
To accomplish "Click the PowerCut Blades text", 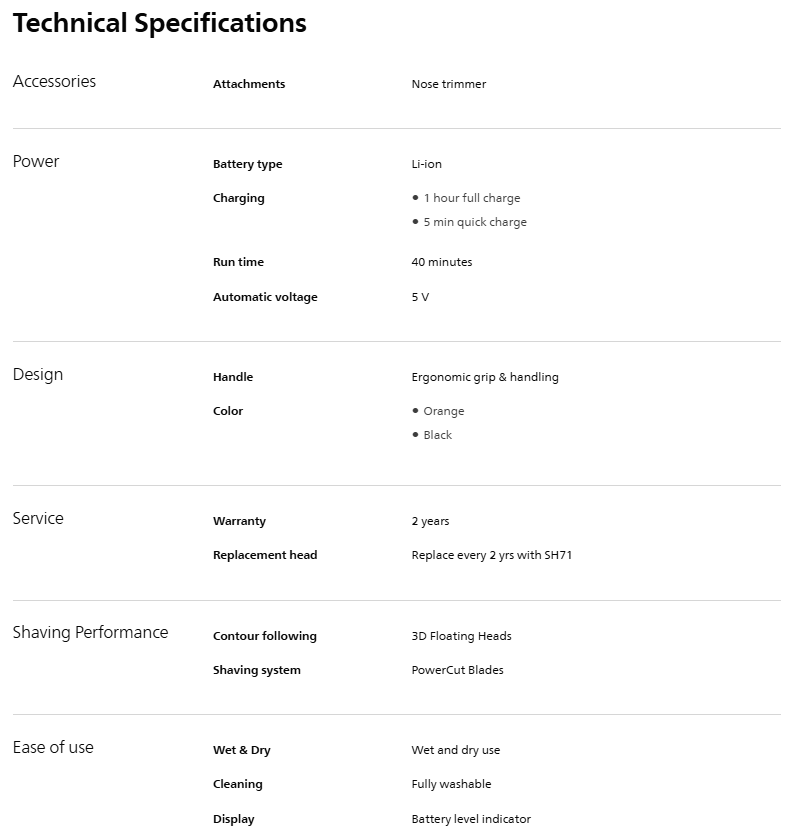I will click(457, 670).
